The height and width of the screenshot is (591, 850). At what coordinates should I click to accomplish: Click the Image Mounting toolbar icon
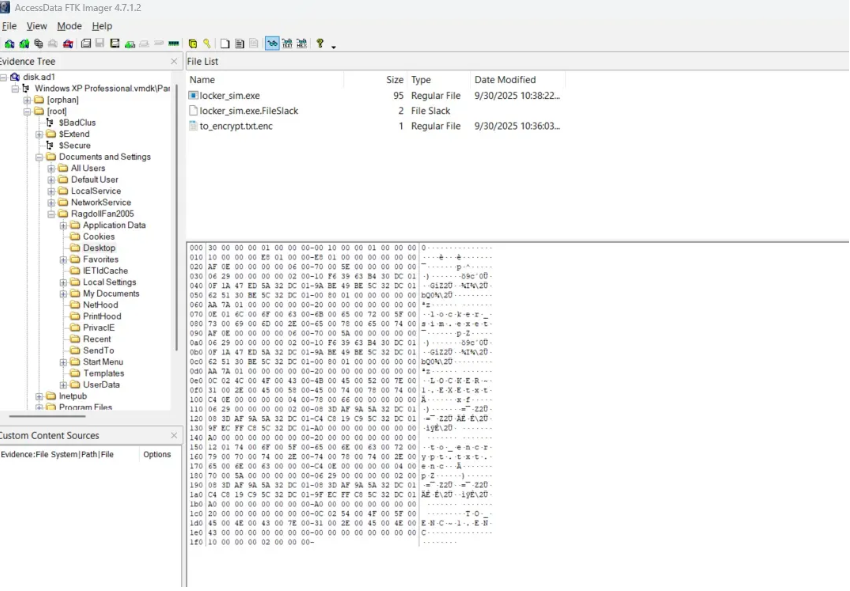[38, 44]
